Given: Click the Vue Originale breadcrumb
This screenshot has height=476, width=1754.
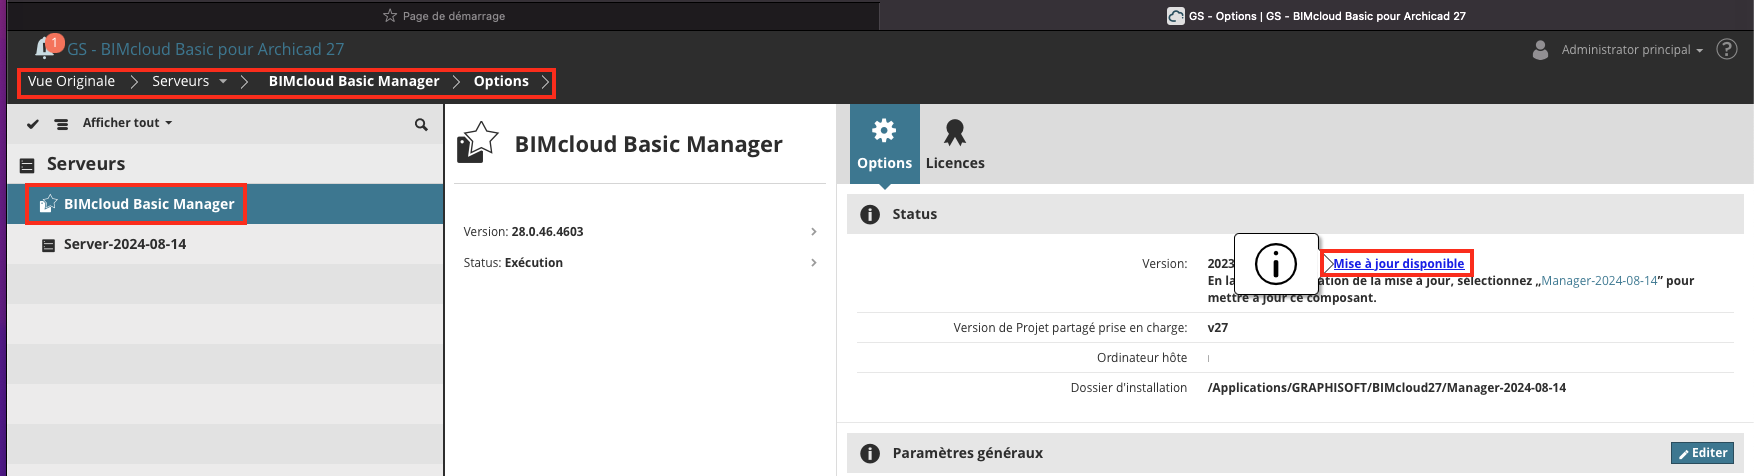Looking at the screenshot, I should coord(71,81).
